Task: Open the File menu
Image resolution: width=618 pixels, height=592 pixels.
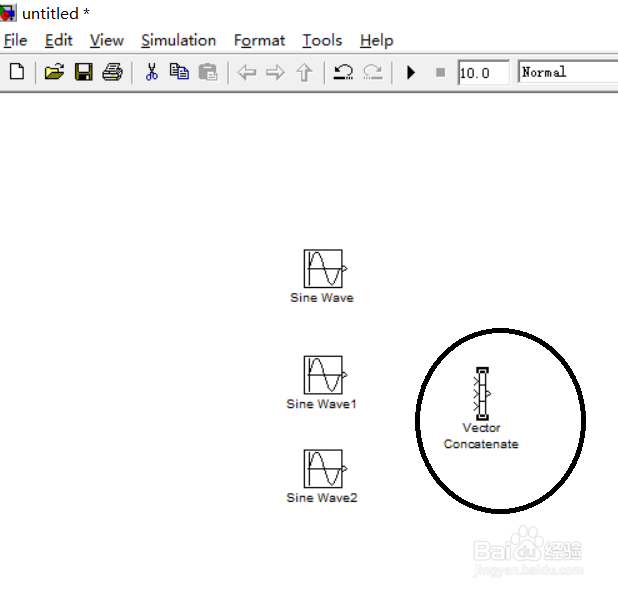Action: point(16,41)
